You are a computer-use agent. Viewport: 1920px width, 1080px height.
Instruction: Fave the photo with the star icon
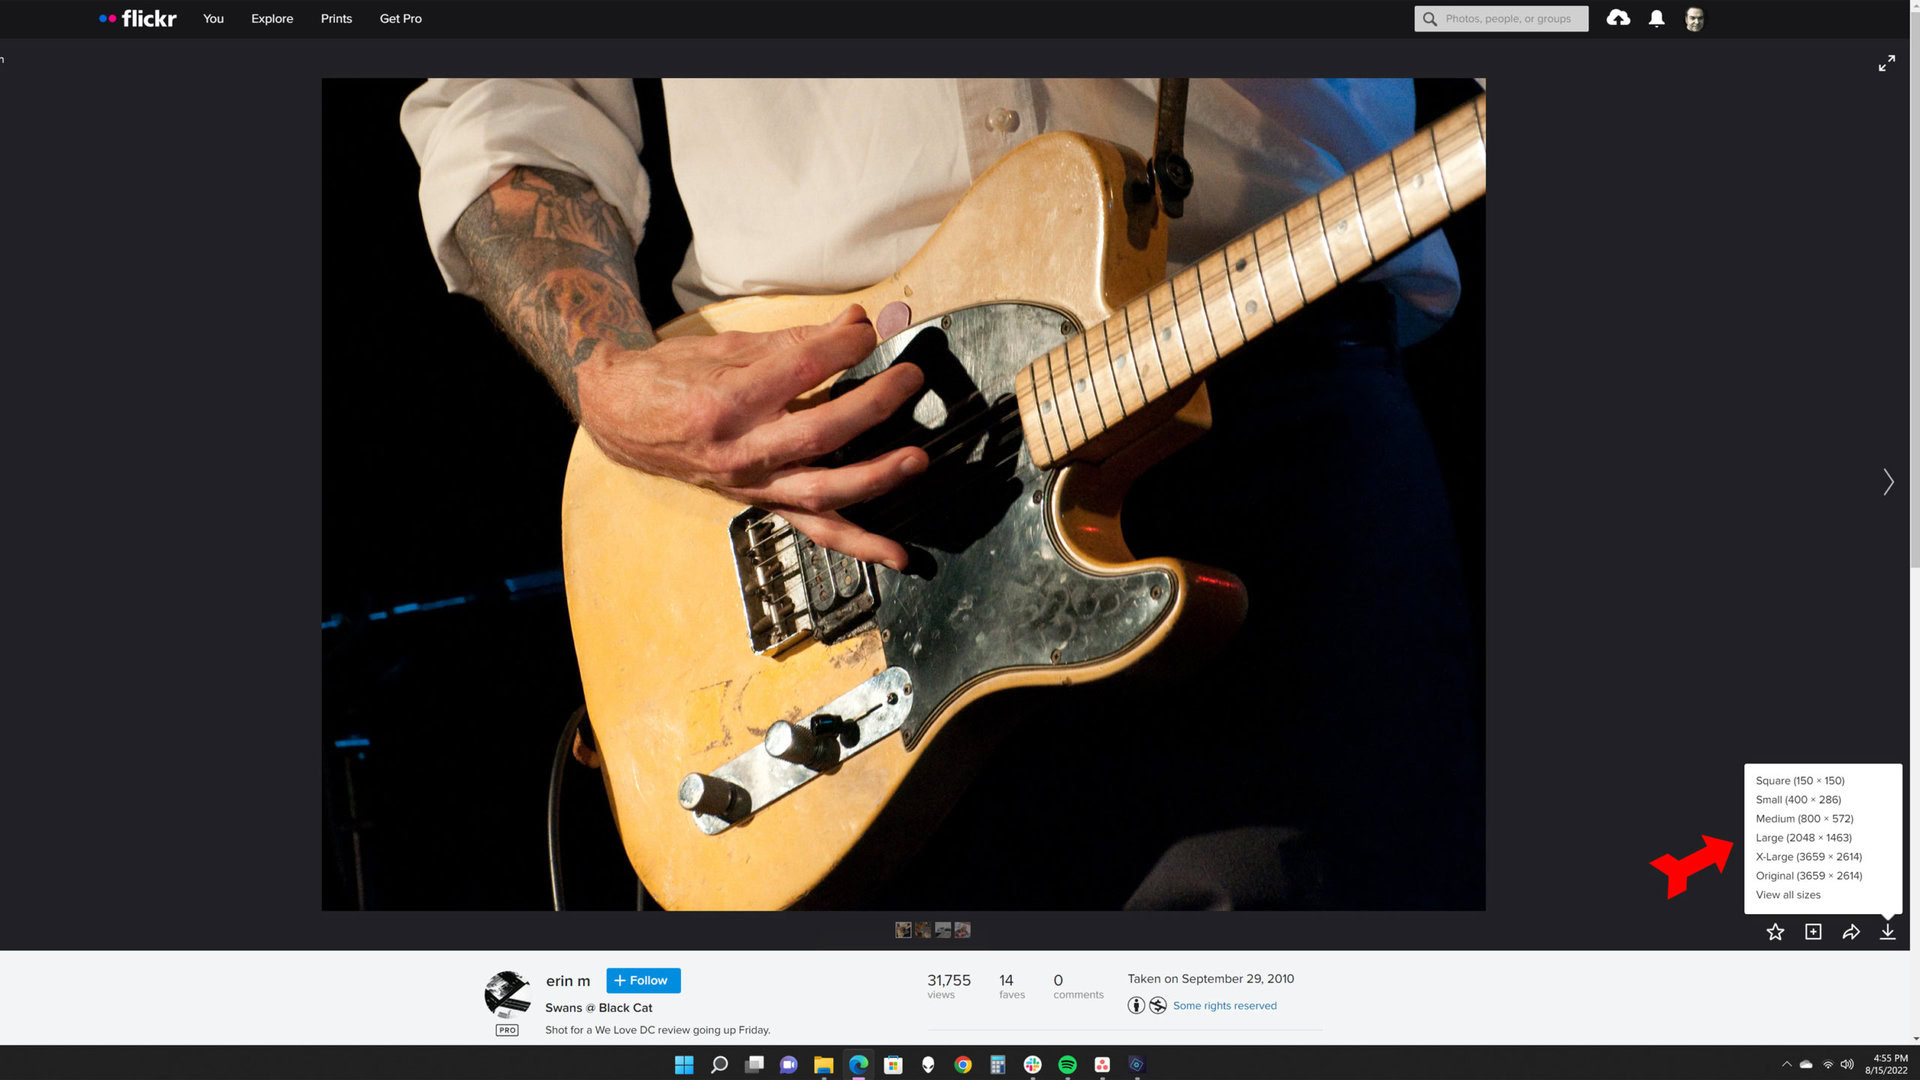tap(1775, 932)
